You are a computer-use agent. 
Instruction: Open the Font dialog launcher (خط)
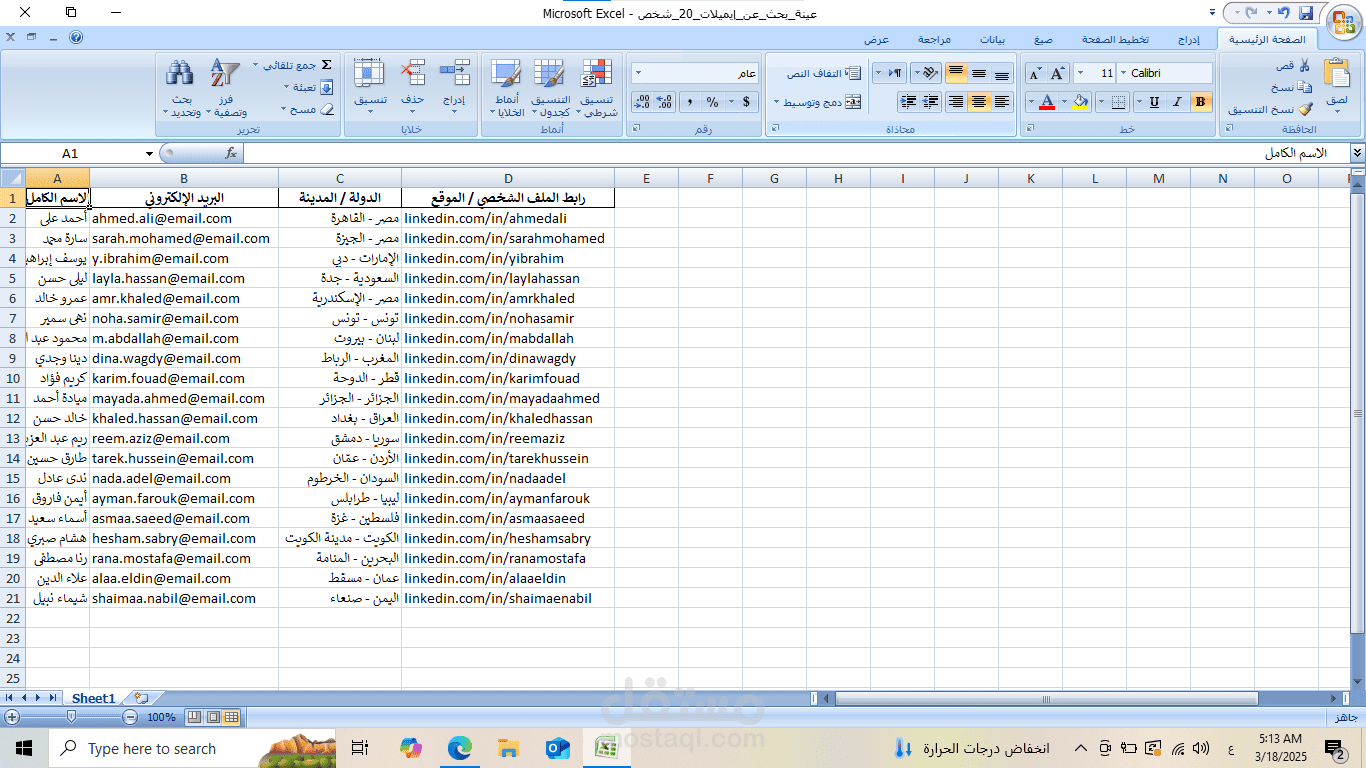click(x=1031, y=129)
